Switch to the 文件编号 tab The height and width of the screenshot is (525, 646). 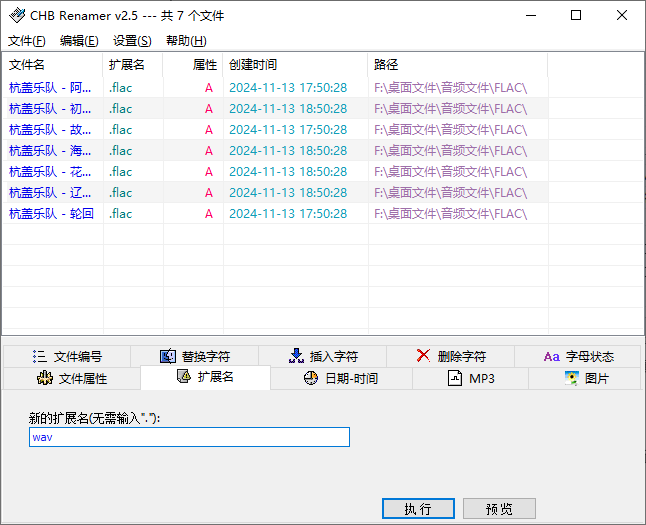click(67, 356)
